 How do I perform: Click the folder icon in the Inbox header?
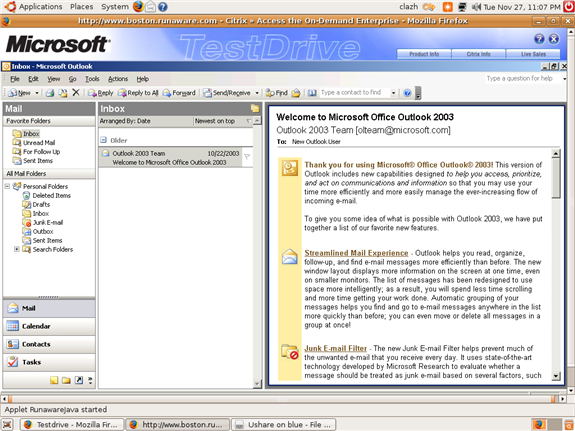[255, 108]
